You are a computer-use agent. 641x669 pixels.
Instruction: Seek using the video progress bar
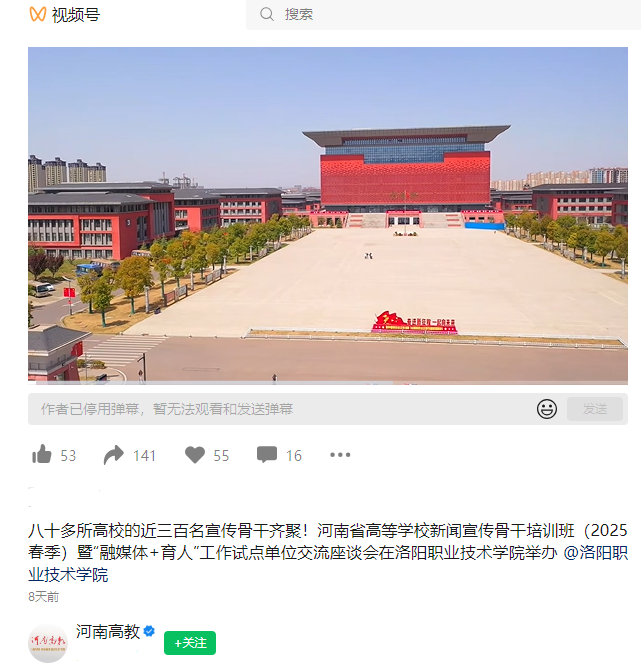coord(328,383)
